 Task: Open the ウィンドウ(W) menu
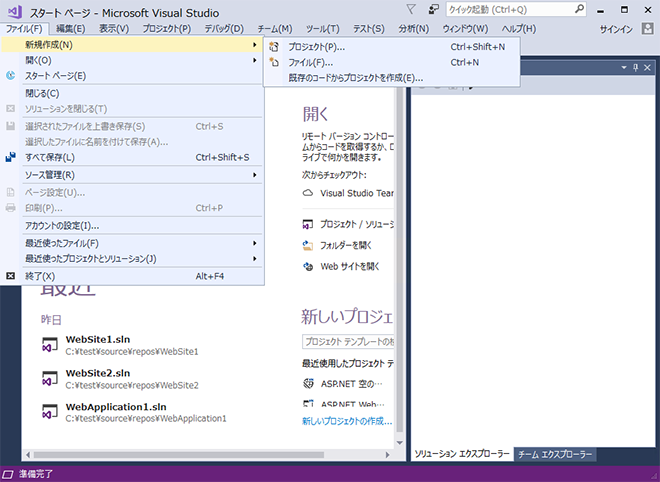[465, 29]
